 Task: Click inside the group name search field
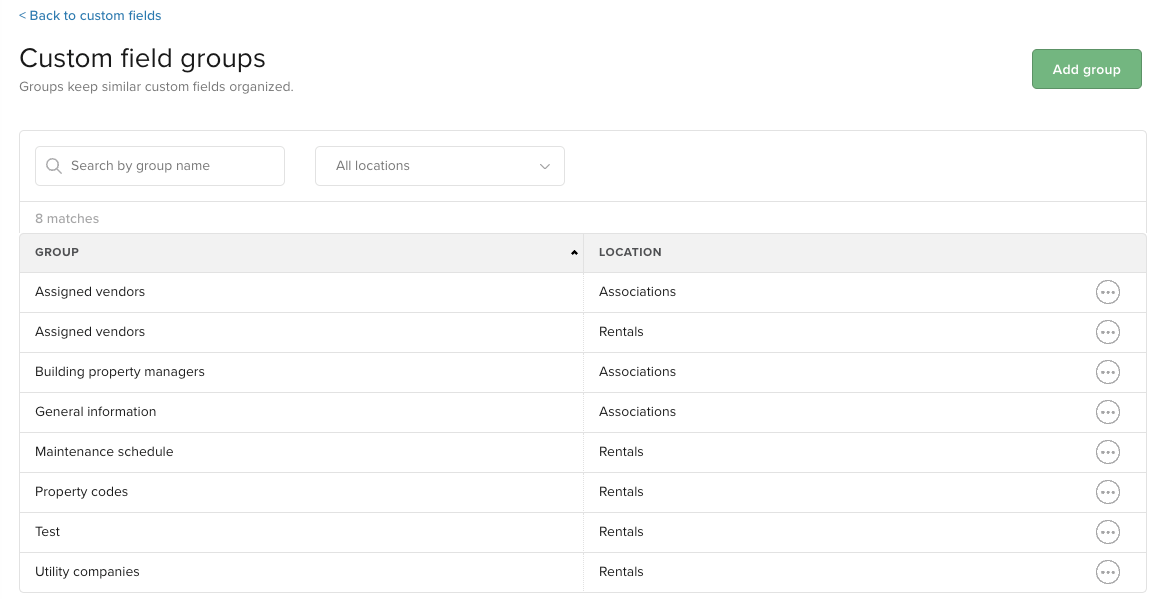pyautogui.click(x=160, y=165)
